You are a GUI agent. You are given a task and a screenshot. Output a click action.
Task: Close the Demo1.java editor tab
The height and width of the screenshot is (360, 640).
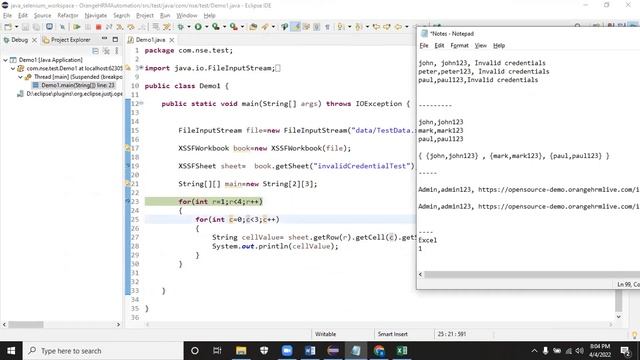click(x=172, y=40)
